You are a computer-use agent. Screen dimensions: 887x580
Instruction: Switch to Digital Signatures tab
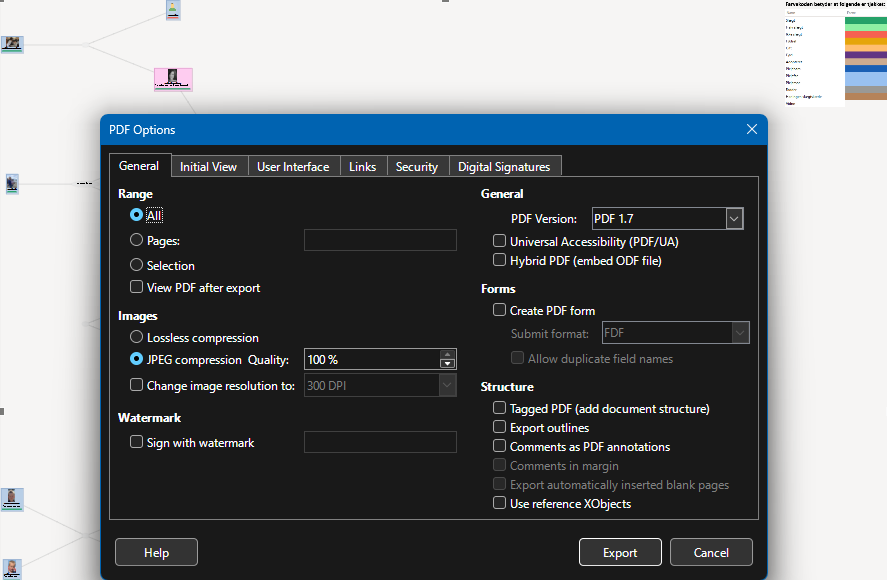pyautogui.click(x=504, y=166)
